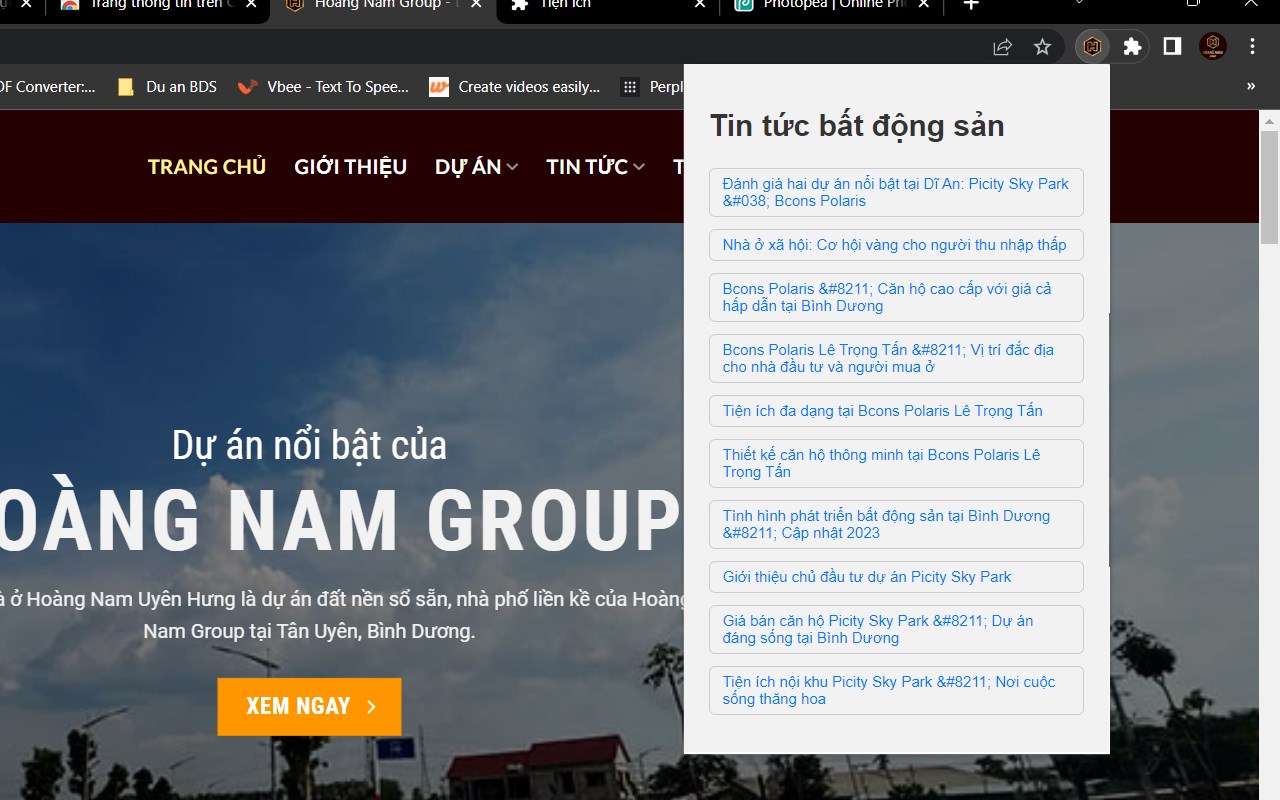1280x800 pixels.
Task: Open Tình hình phát triển bất động sản article
Action: pyautogui.click(x=896, y=524)
